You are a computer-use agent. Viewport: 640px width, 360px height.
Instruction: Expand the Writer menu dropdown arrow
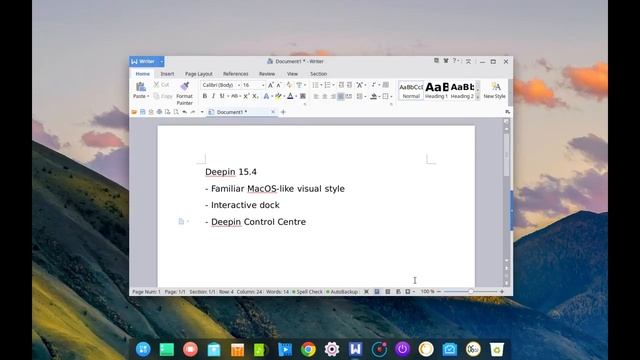coord(162,62)
